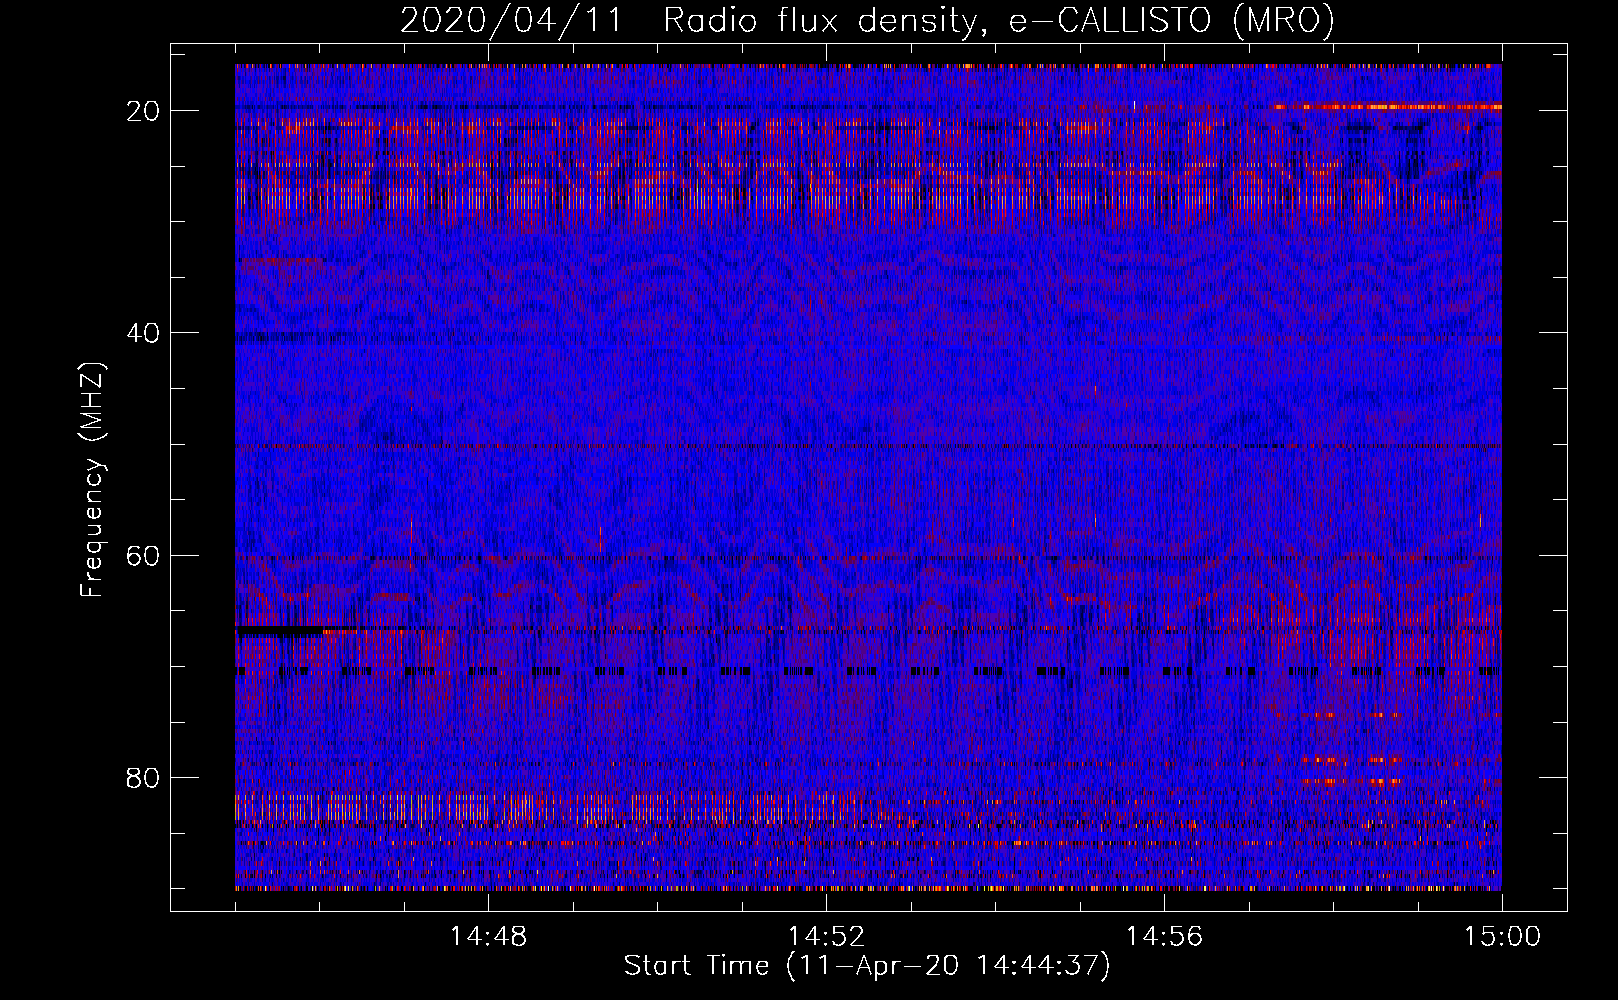The height and width of the screenshot is (1000, 1618).
Task: Click the 14:56 time tick label
Action: point(1164,937)
